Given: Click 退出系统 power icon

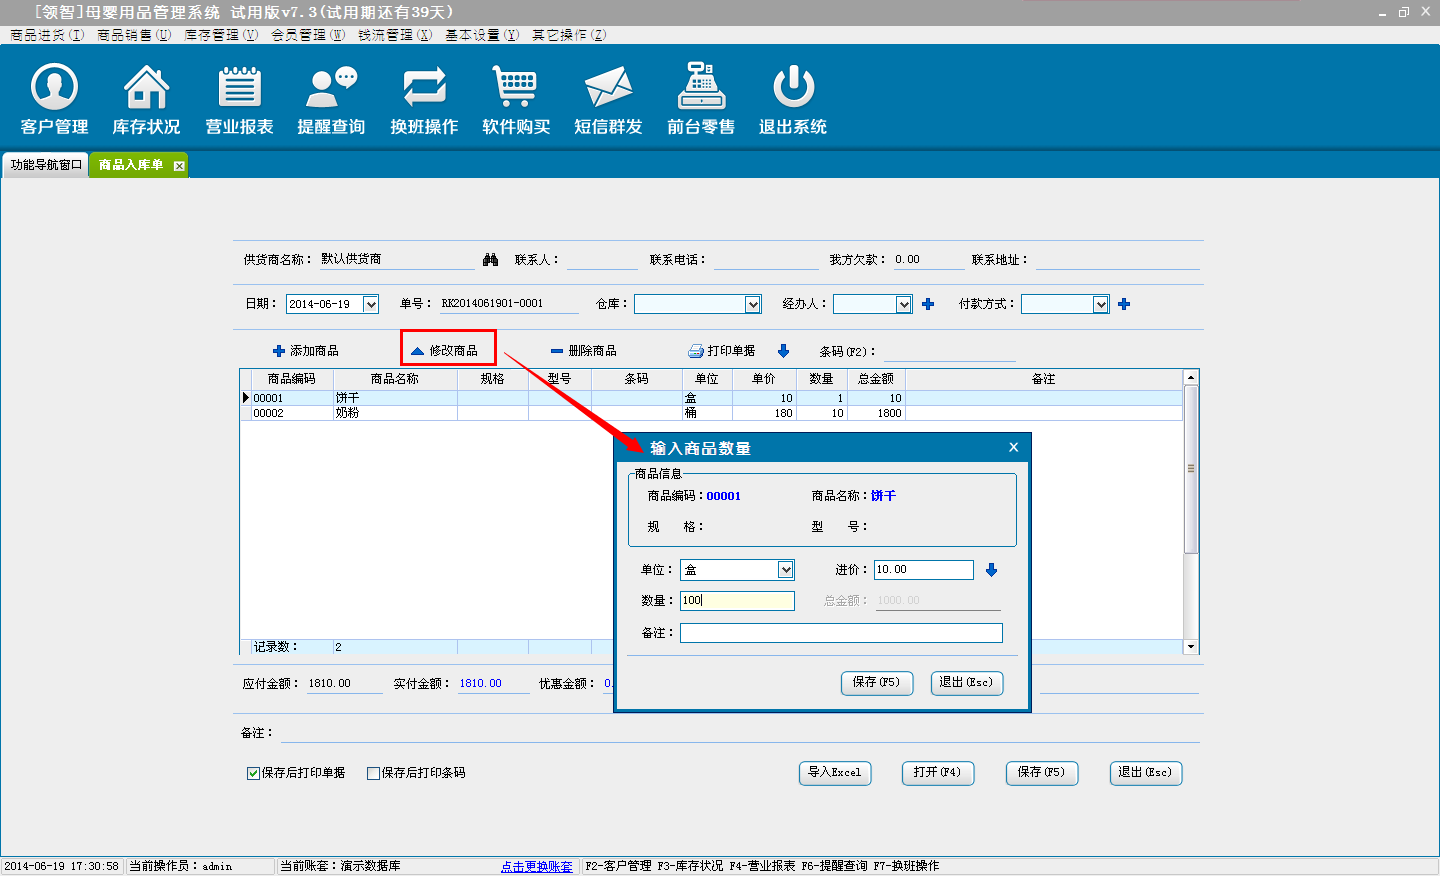Looking at the screenshot, I should [x=793, y=88].
